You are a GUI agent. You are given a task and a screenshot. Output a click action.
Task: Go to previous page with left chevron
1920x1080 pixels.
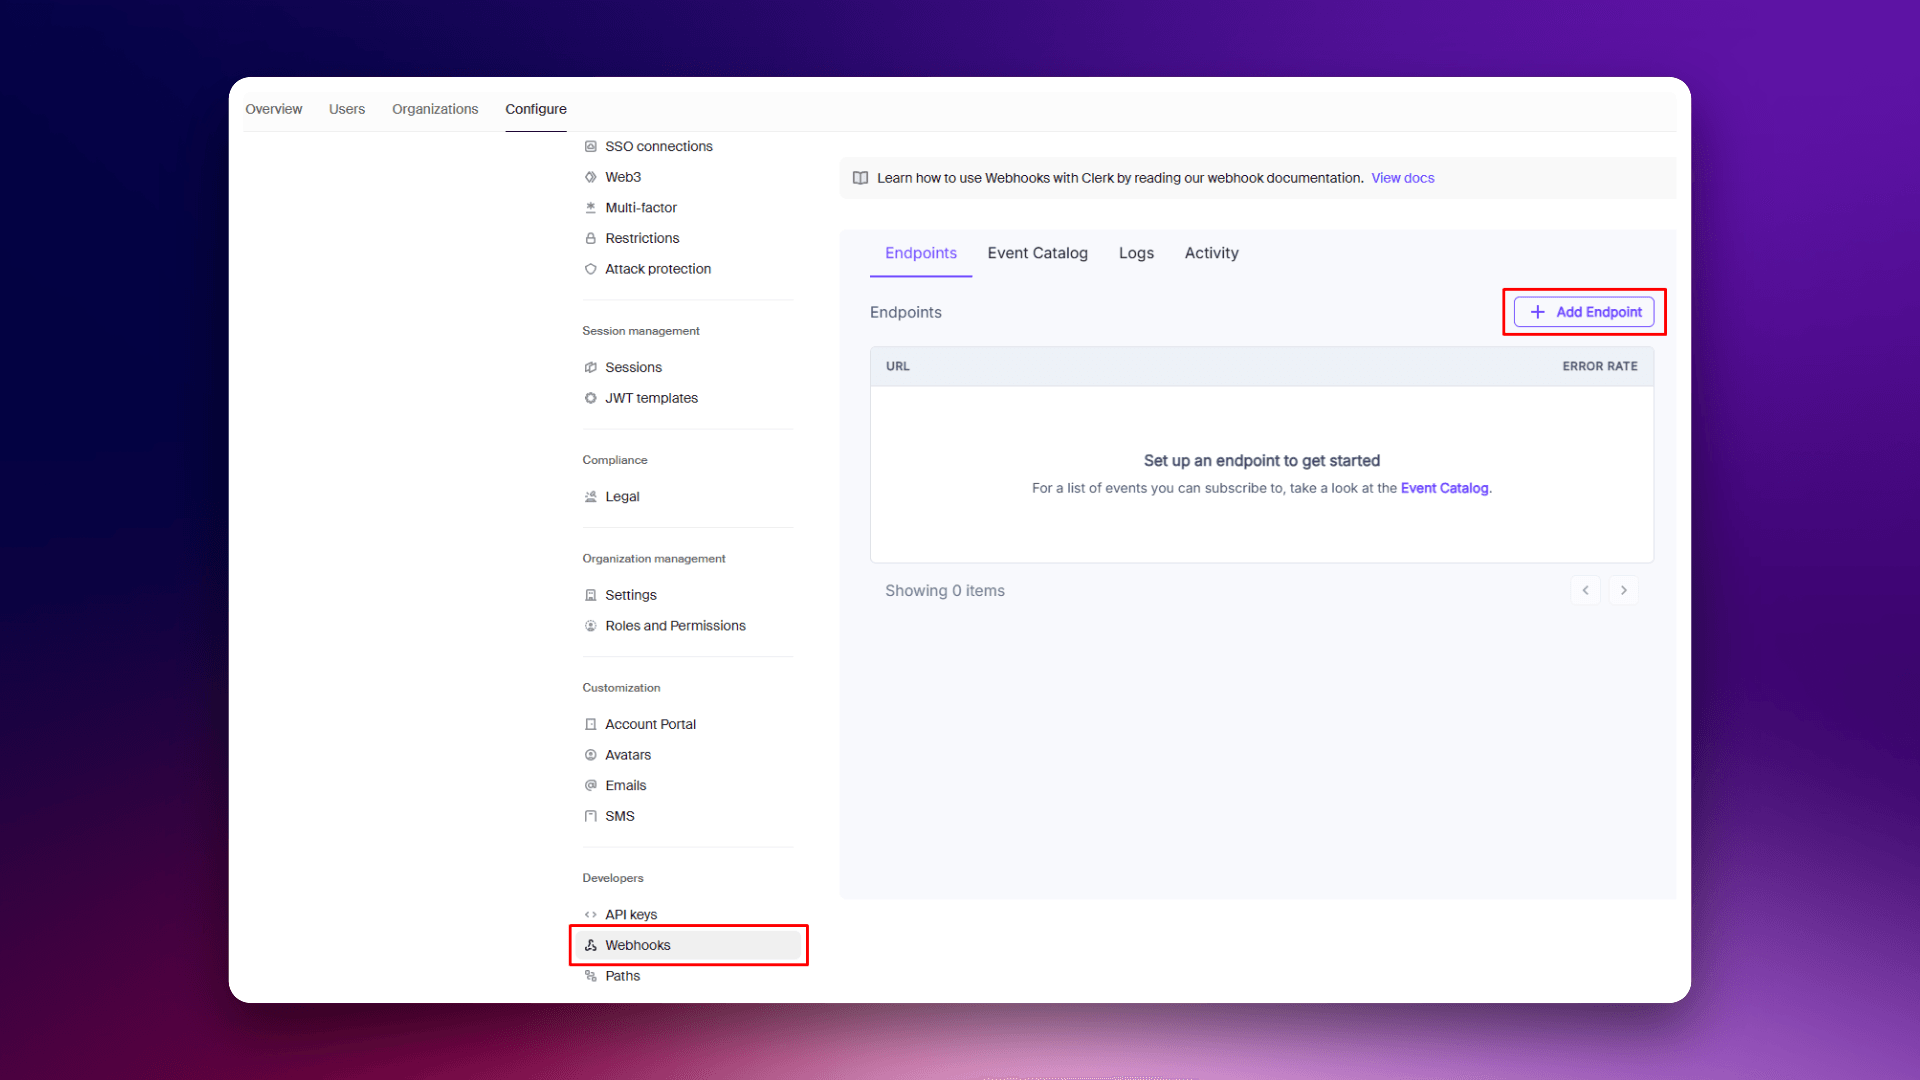(1585, 591)
